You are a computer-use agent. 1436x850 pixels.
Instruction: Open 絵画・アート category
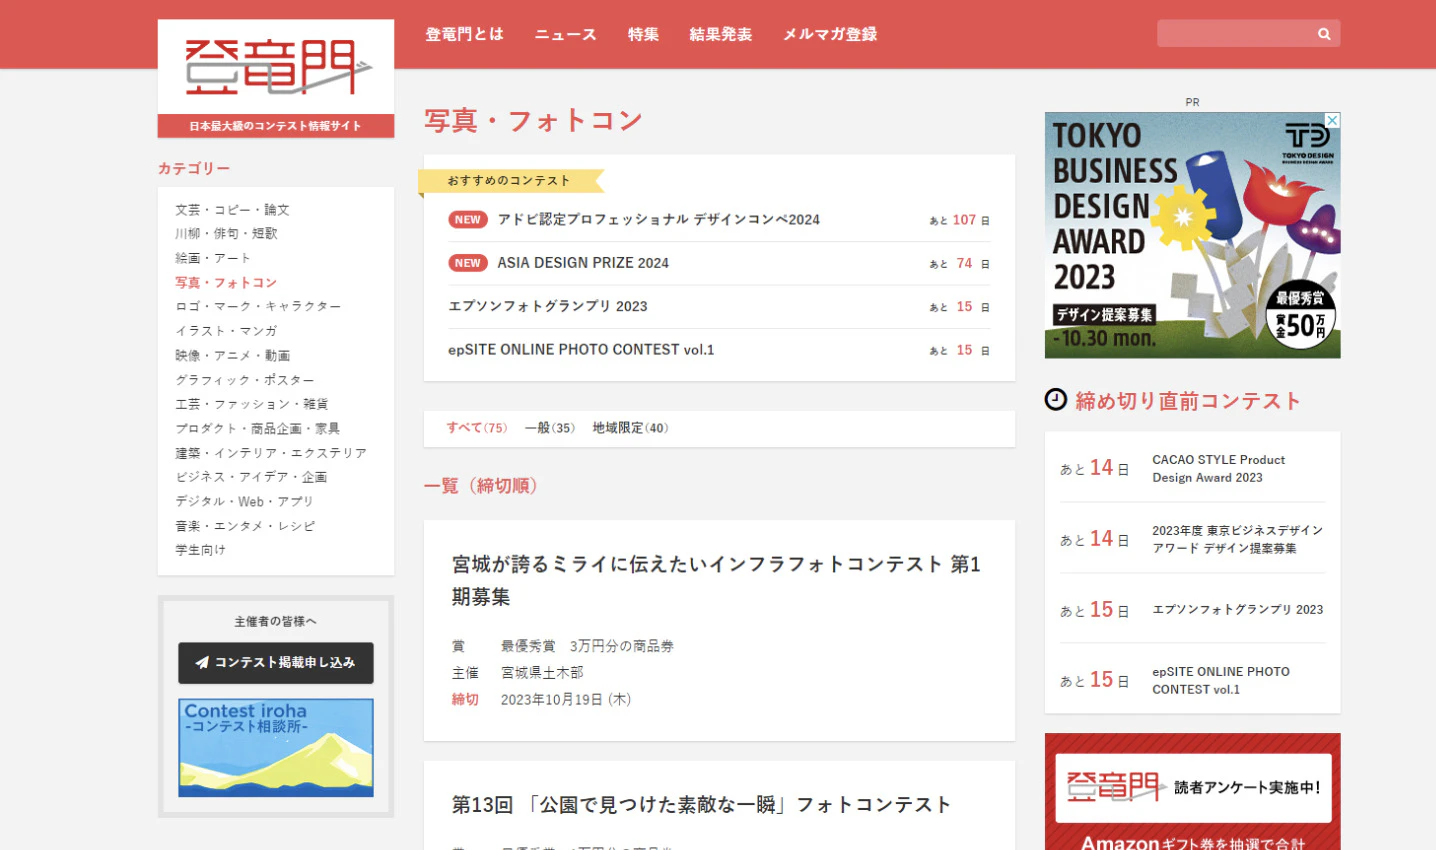[x=213, y=258]
